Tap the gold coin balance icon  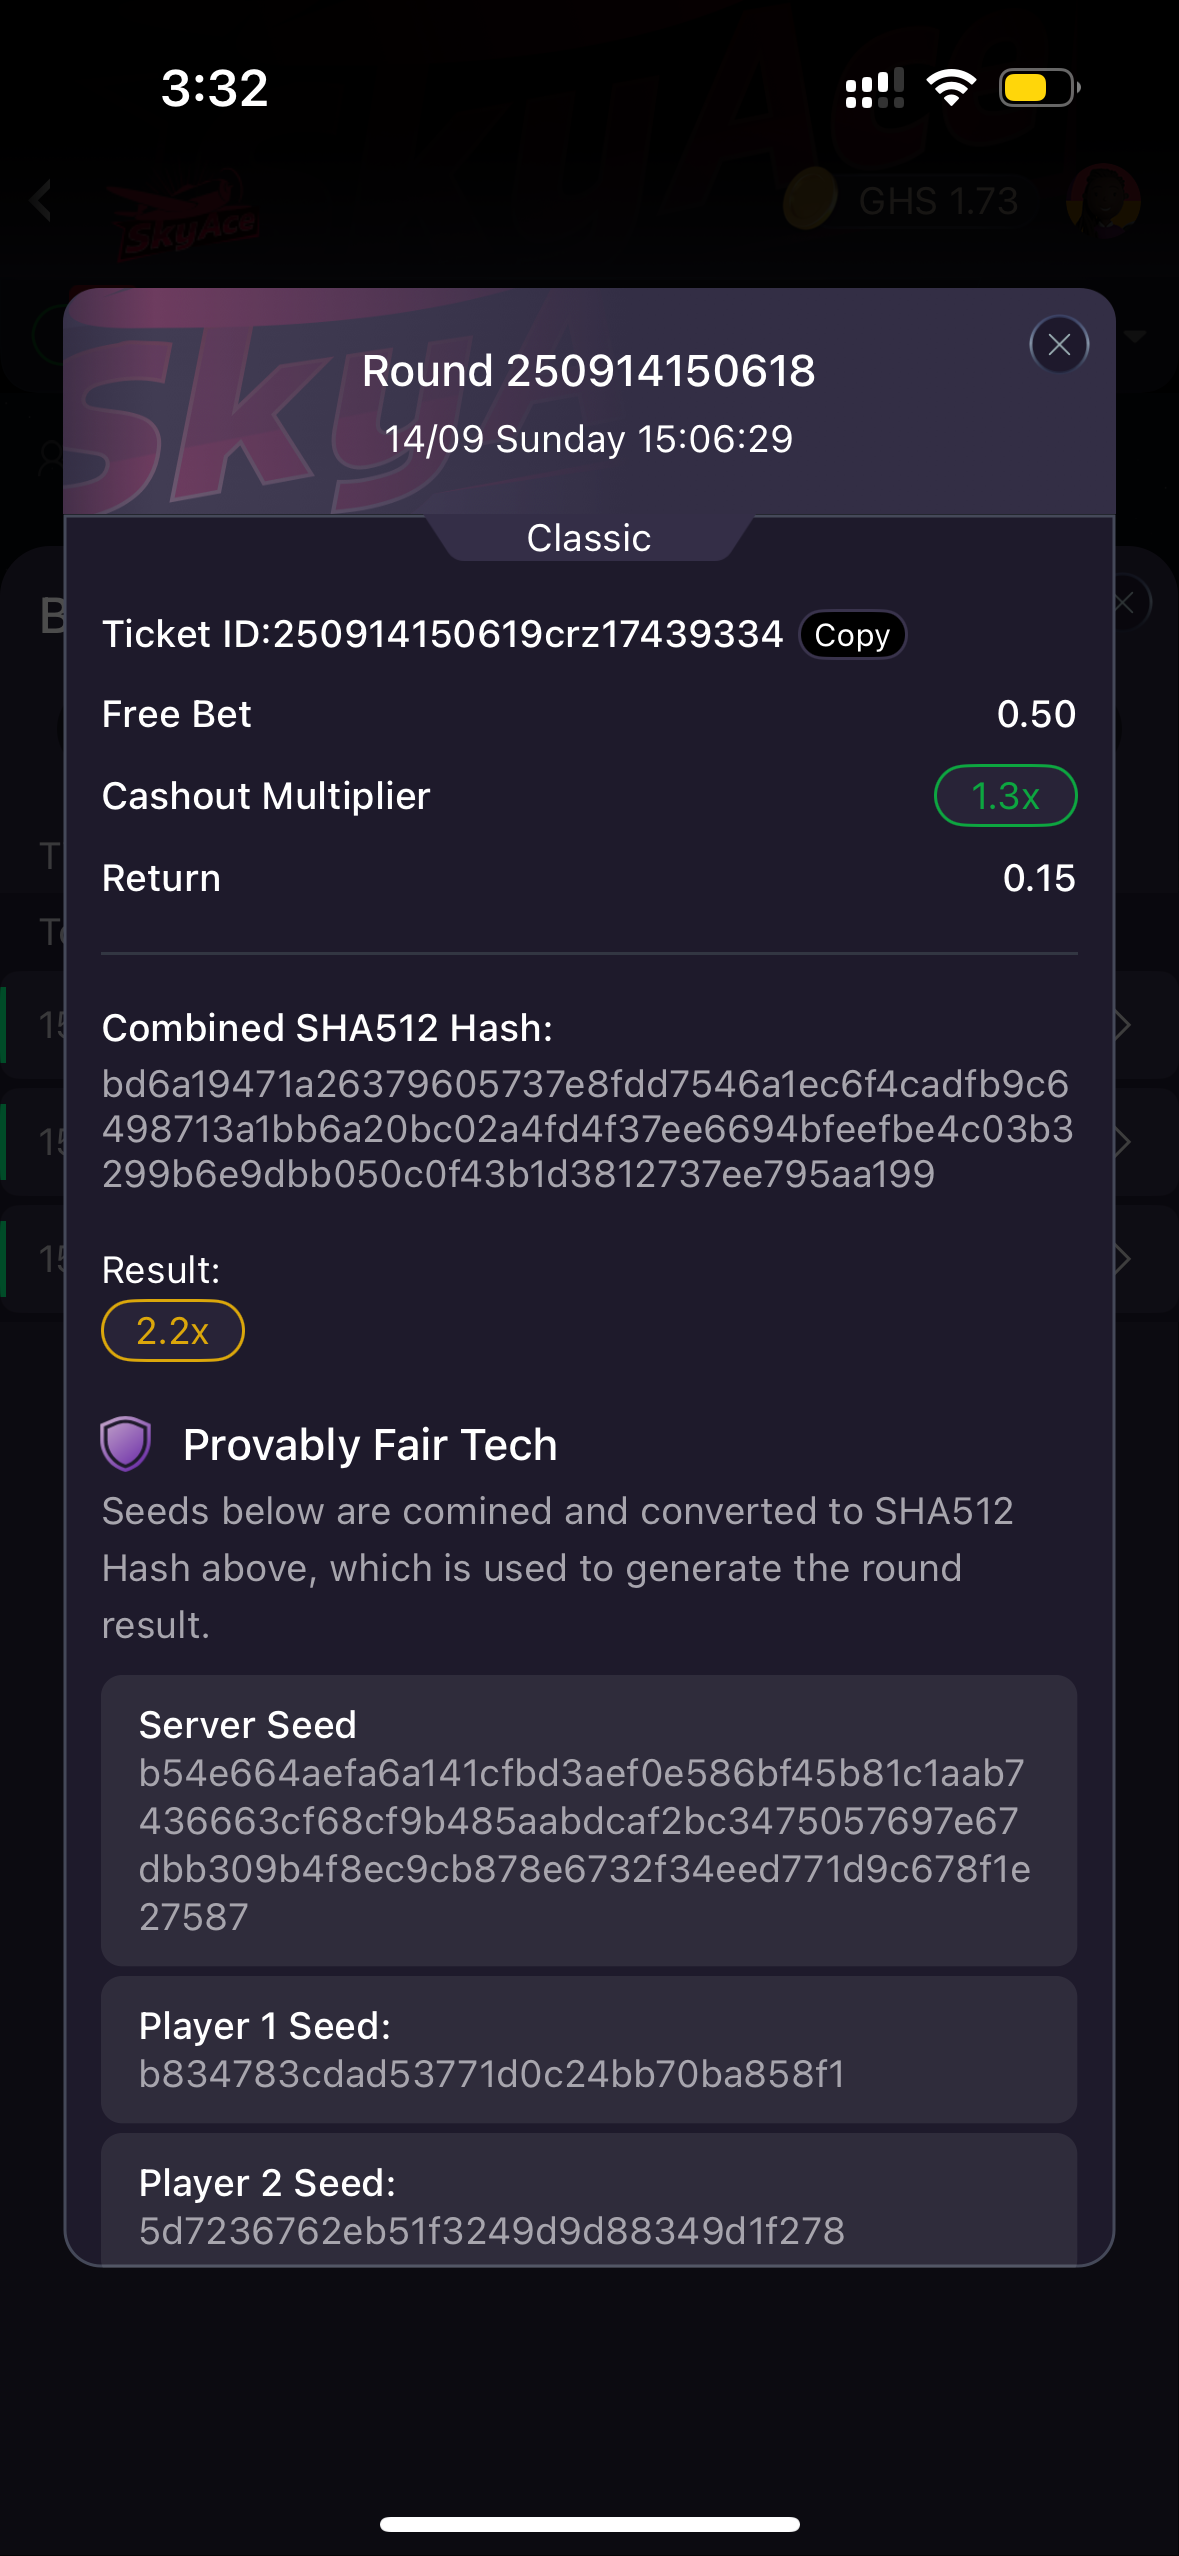point(810,198)
